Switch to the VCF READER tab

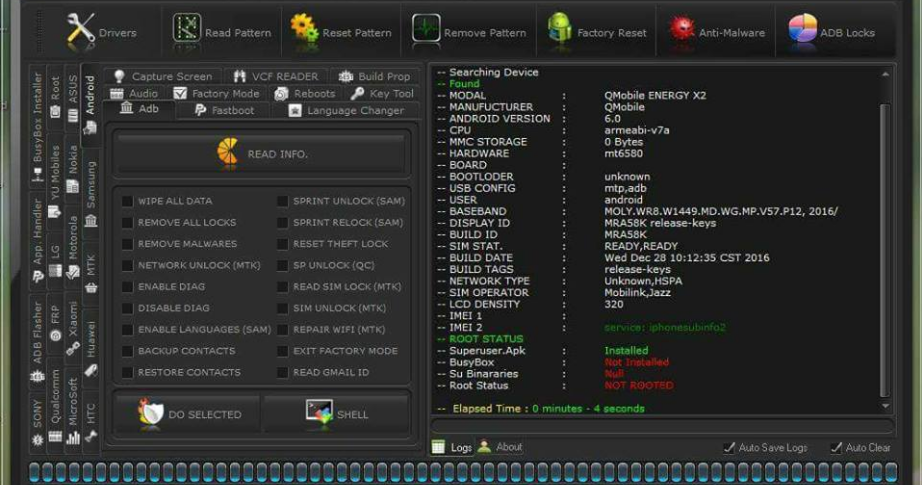276,76
